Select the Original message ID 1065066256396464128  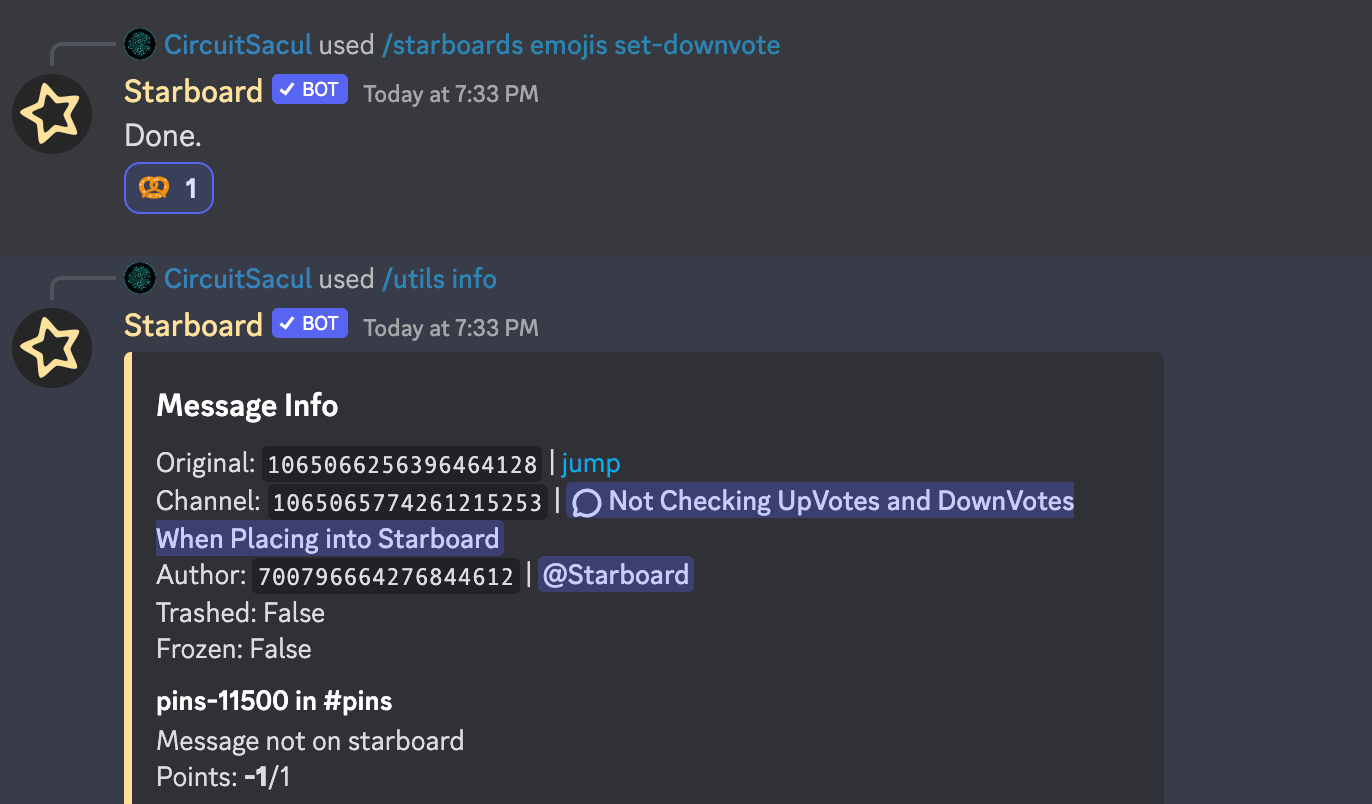(402, 465)
